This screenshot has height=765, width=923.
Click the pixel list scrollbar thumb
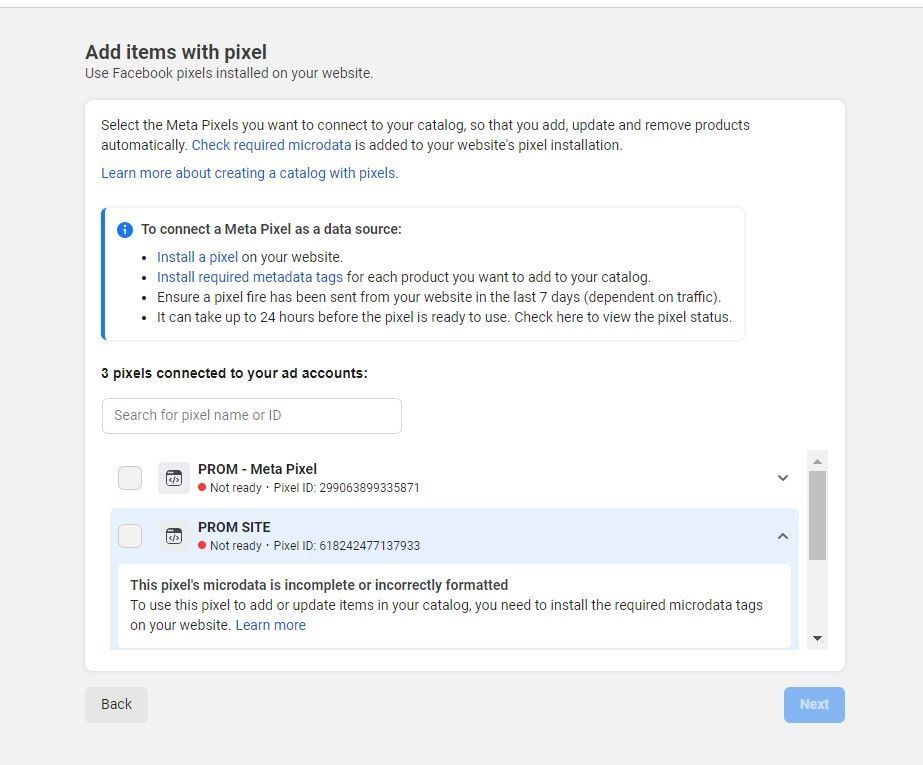(817, 515)
